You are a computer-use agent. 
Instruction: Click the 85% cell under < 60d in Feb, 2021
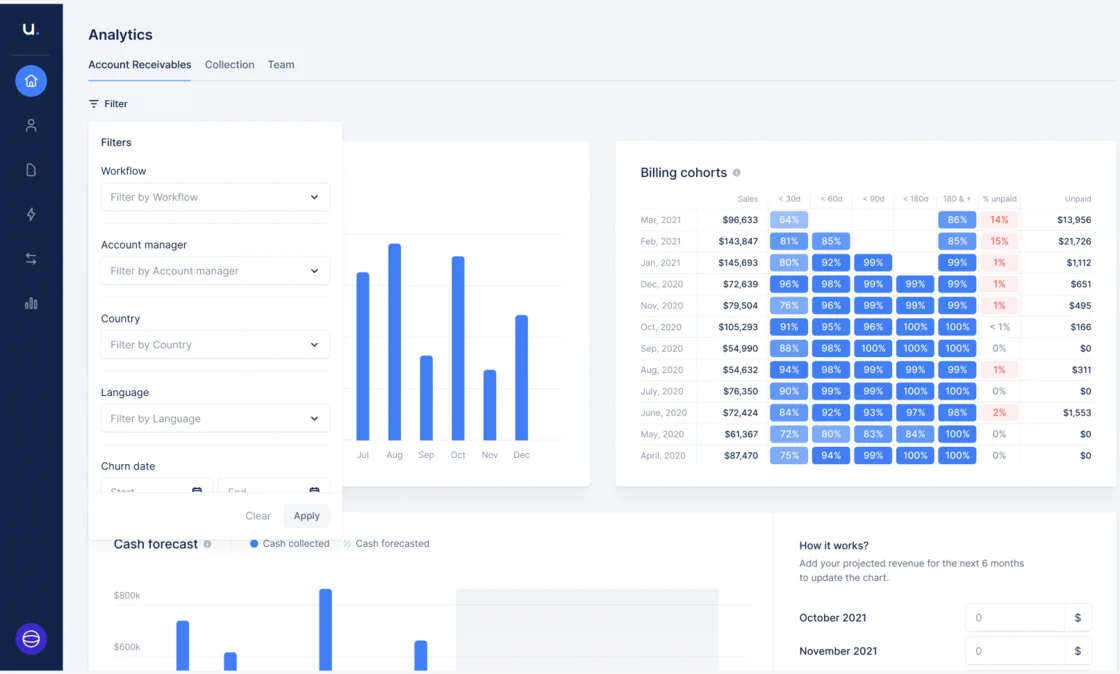point(831,241)
